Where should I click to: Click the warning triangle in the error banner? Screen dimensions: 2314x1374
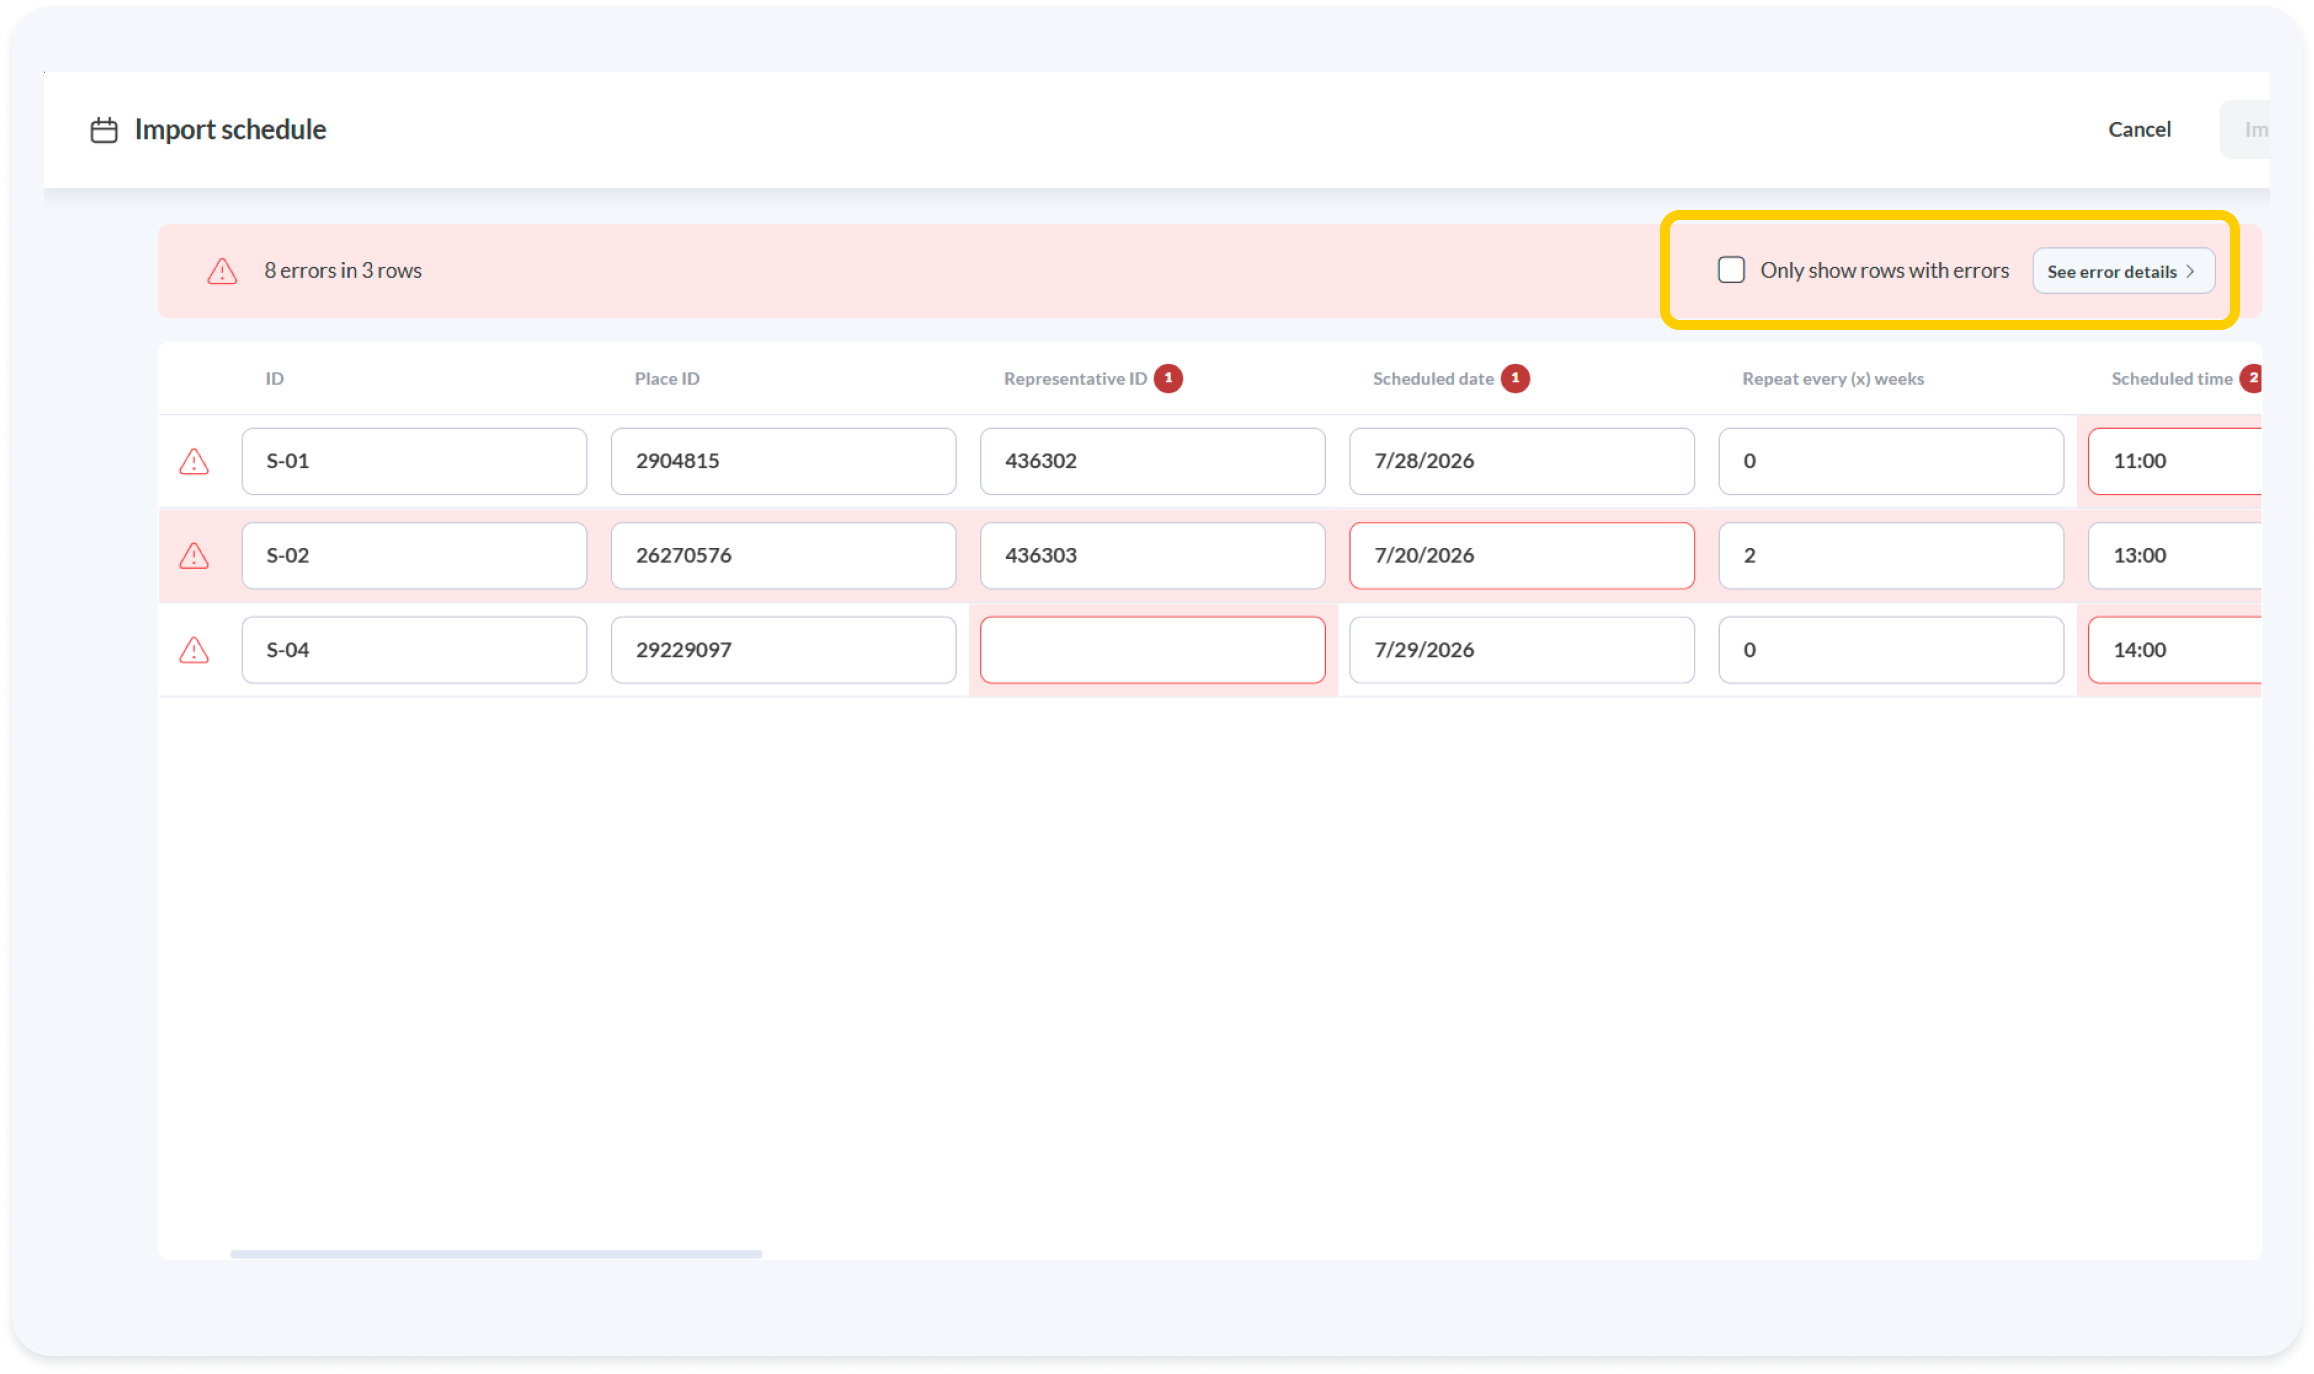pyautogui.click(x=222, y=271)
